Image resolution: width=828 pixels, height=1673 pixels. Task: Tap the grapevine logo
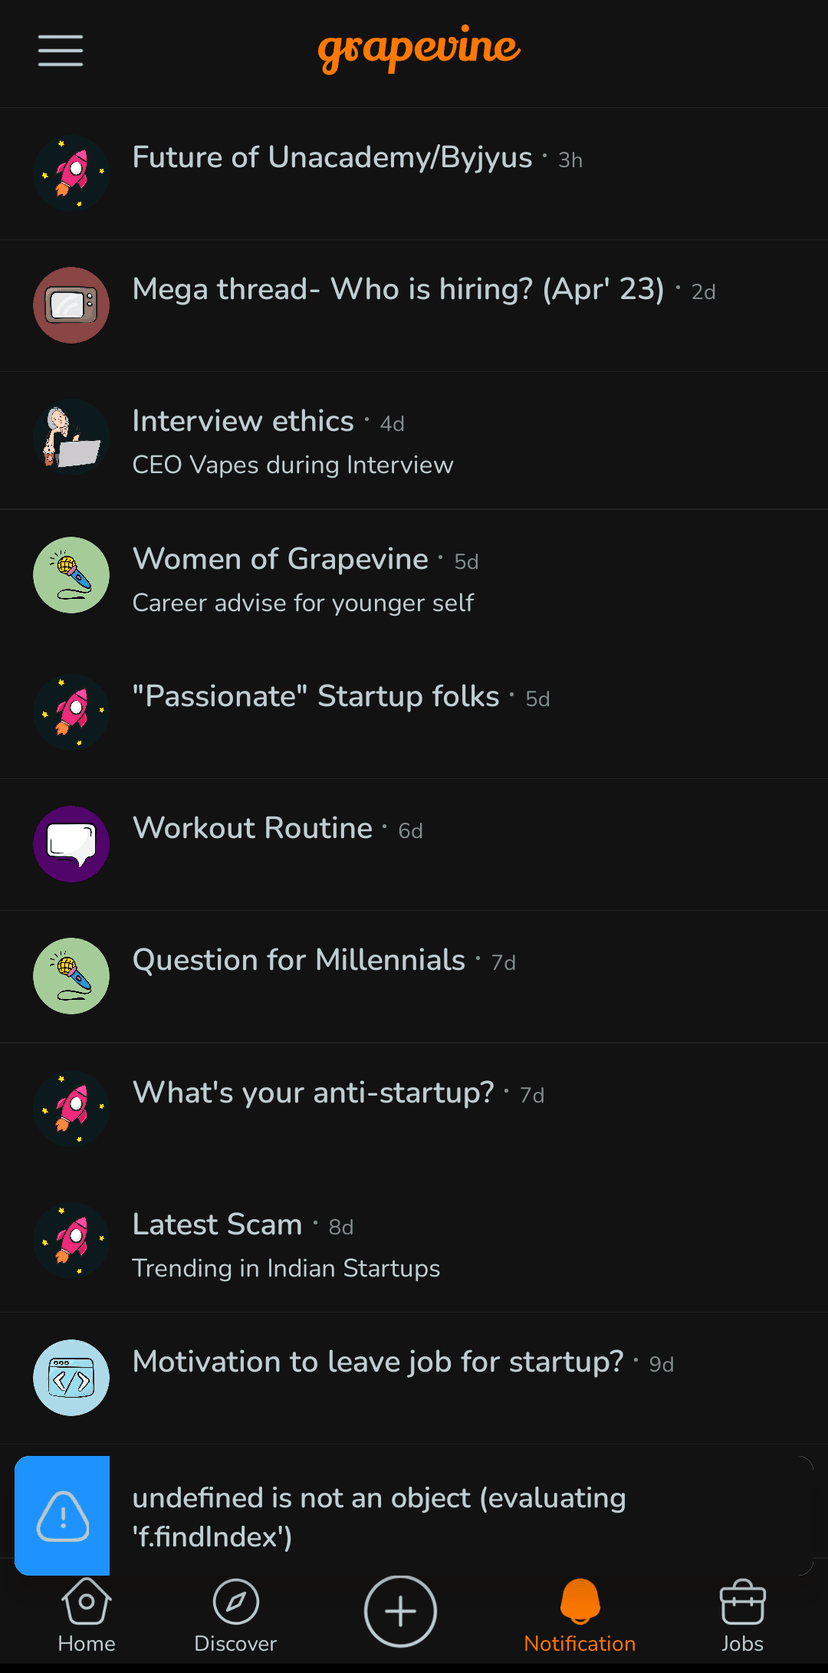tap(419, 49)
